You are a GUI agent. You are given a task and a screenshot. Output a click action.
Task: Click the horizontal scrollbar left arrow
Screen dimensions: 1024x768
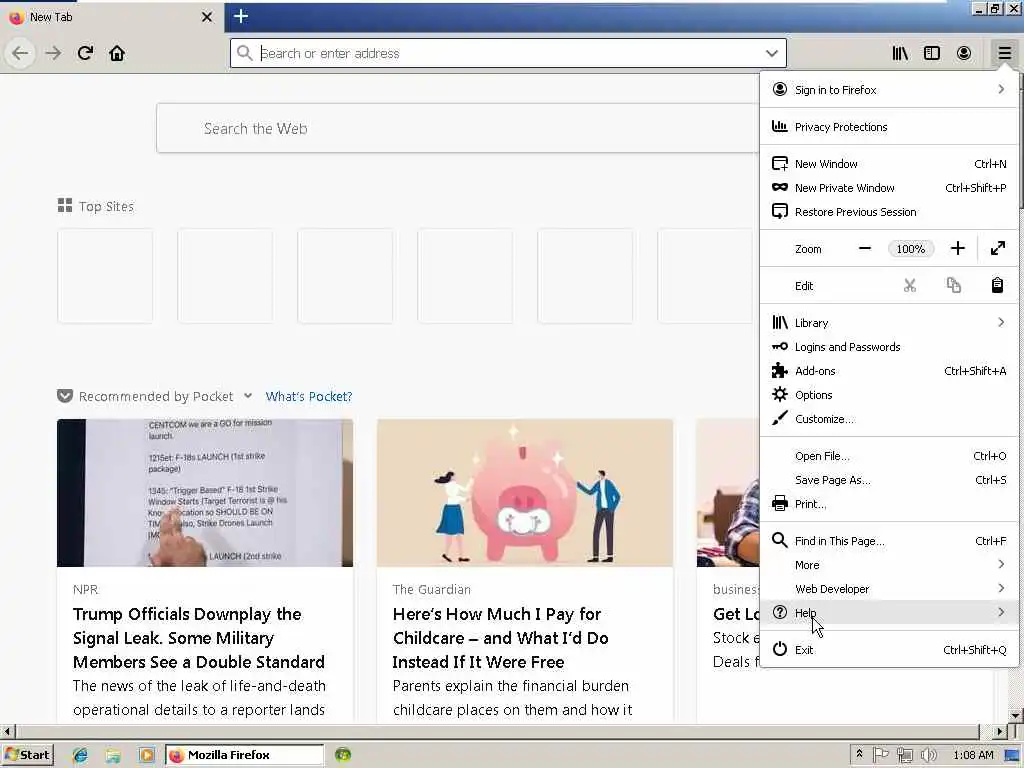pos(7,731)
